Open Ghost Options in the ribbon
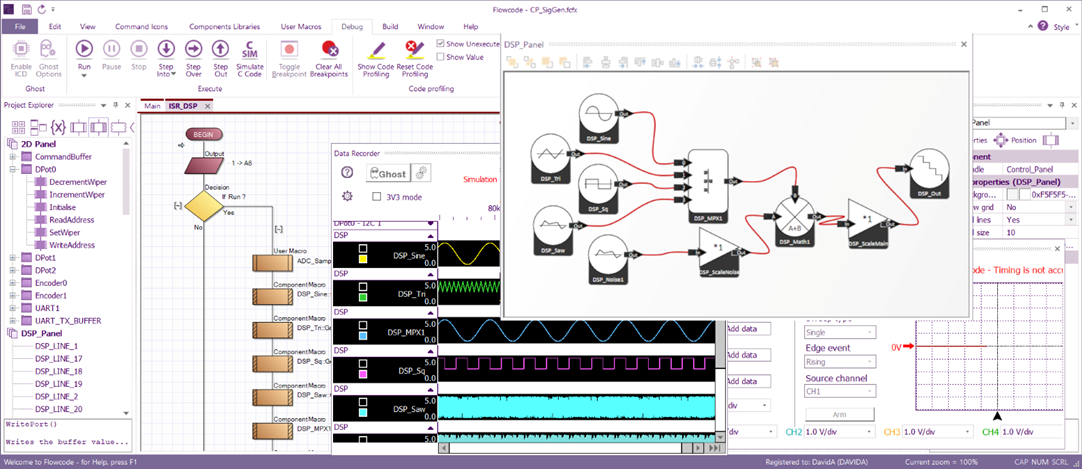 [x=48, y=48]
